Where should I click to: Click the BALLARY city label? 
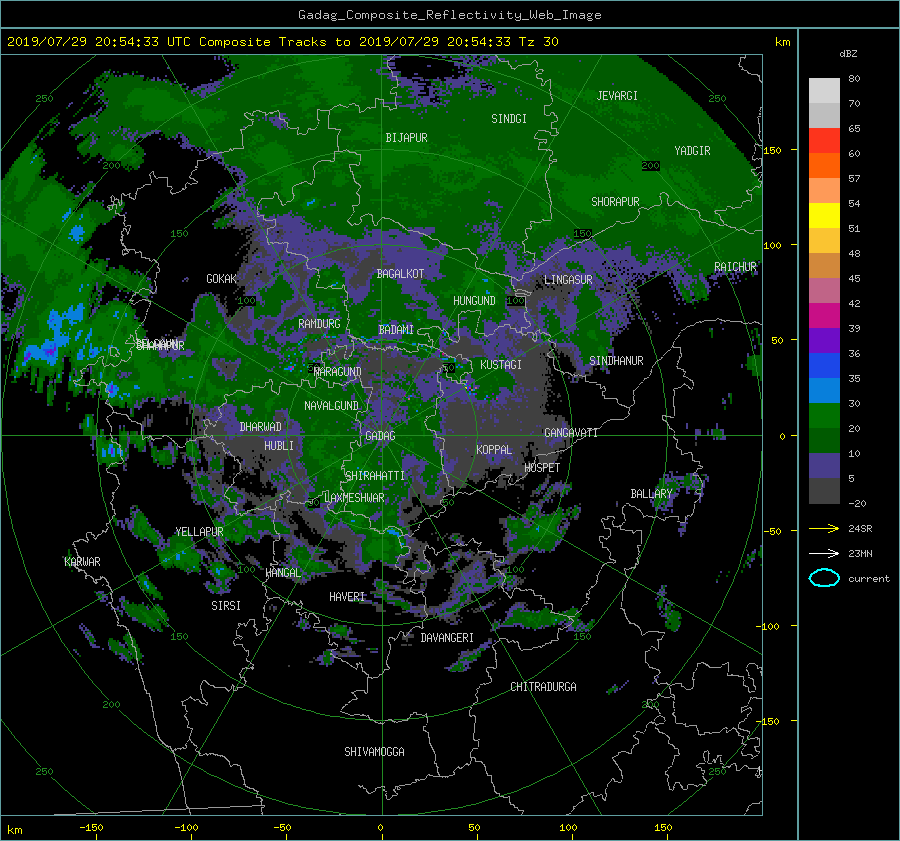point(651,494)
